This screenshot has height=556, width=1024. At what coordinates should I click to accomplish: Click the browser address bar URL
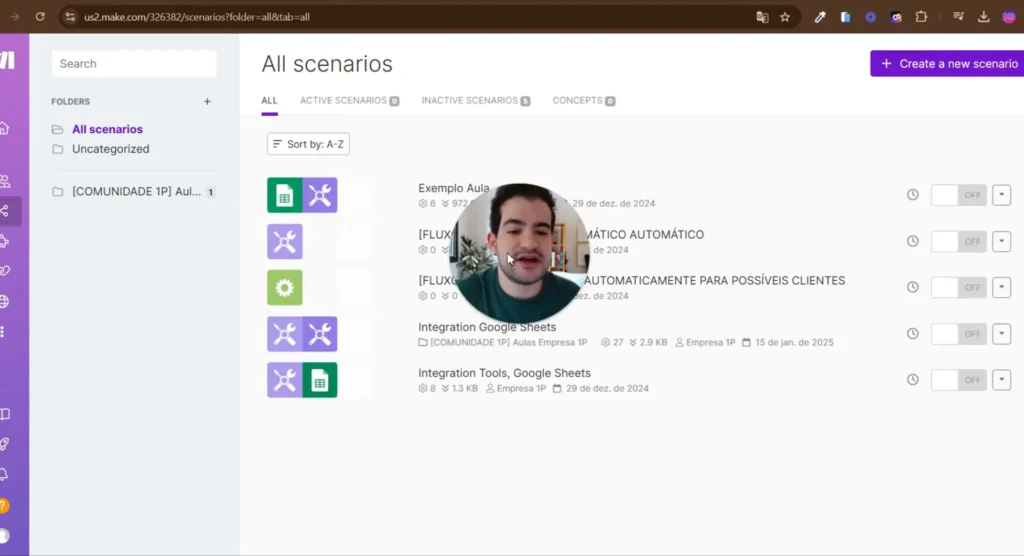point(197,17)
